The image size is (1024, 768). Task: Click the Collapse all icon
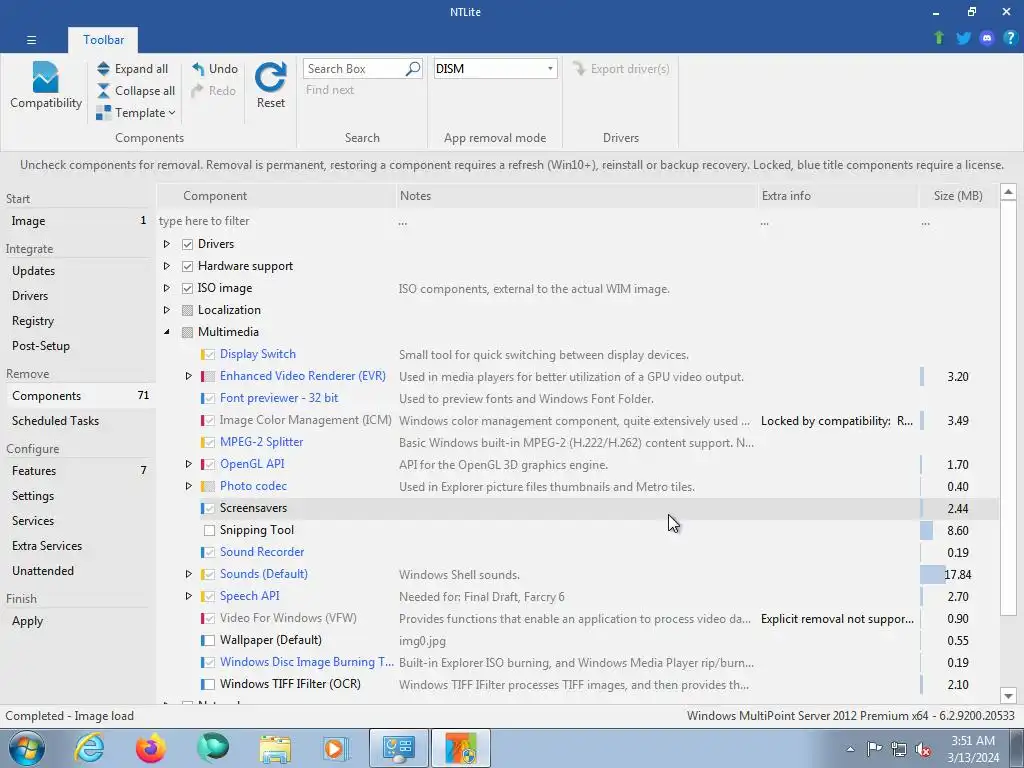pyautogui.click(x=103, y=91)
